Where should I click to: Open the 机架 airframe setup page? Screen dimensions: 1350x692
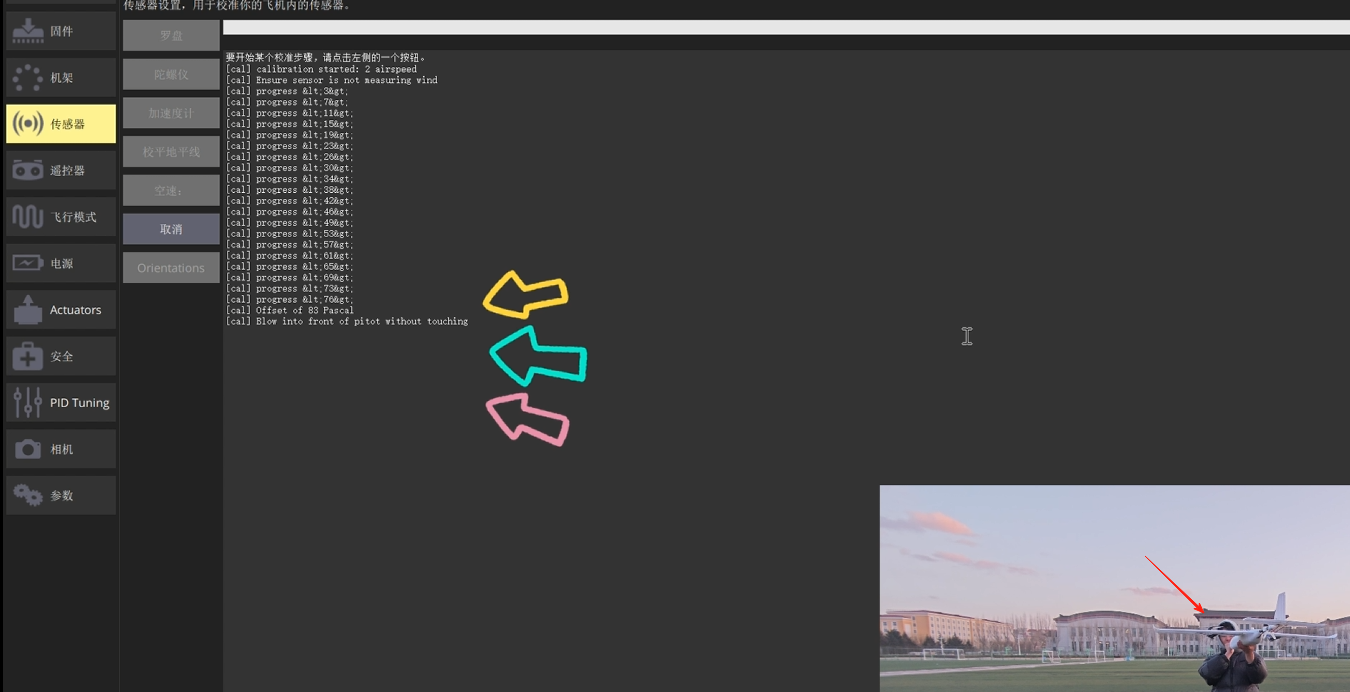(x=61, y=77)
